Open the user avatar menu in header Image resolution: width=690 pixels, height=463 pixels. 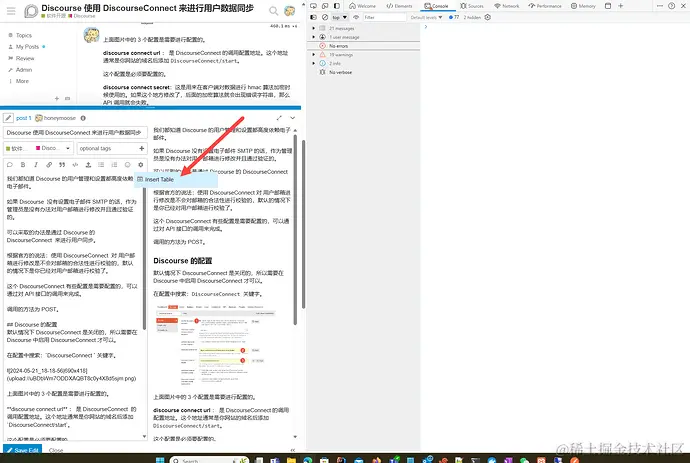click(290, 11)
